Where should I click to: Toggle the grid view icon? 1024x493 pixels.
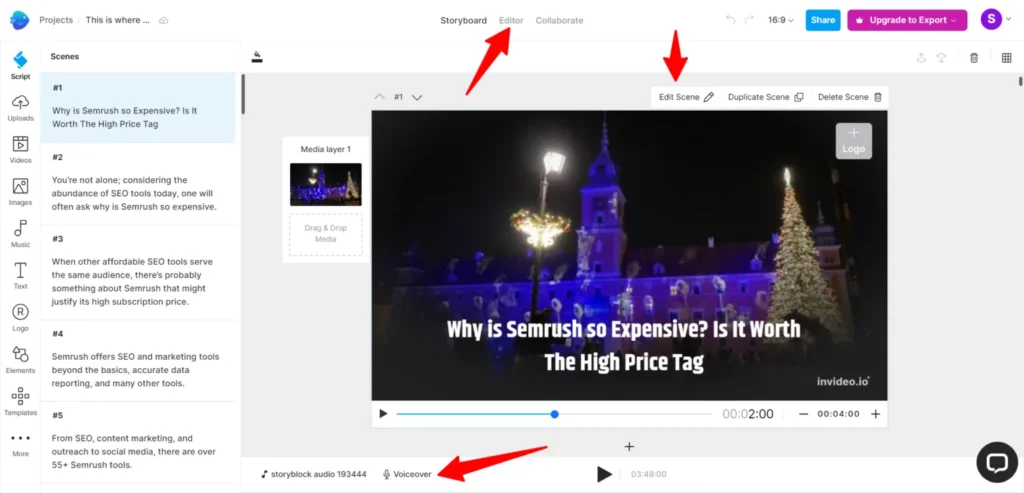(1006, 57)
